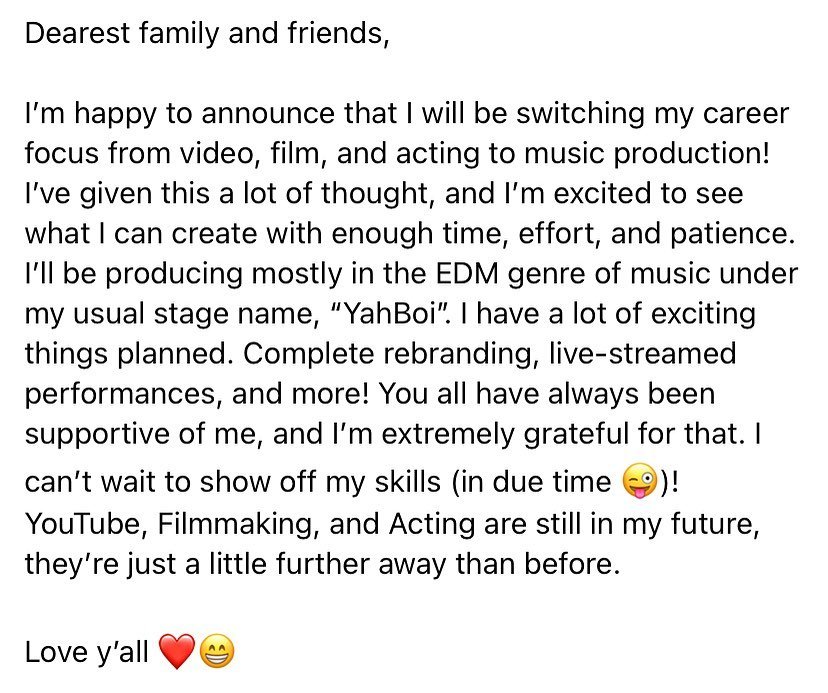The image size is (828, 693).
Task: Click the phrase "live-streamed" in the text
Action: tap(643, 353)
